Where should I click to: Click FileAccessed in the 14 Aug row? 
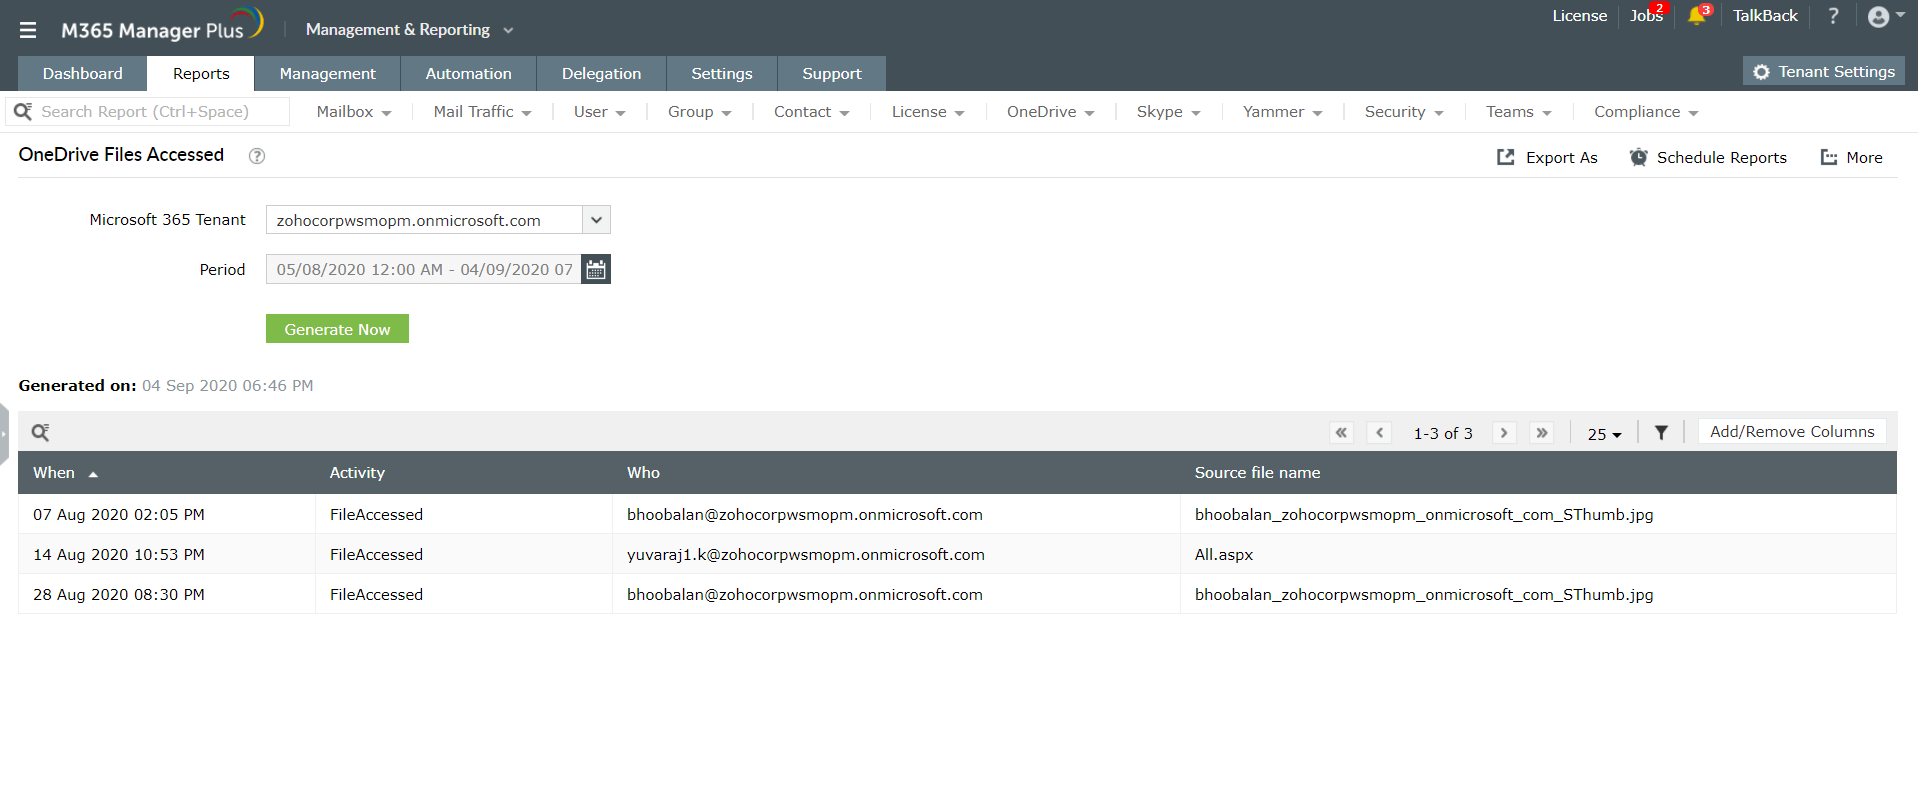376,555
